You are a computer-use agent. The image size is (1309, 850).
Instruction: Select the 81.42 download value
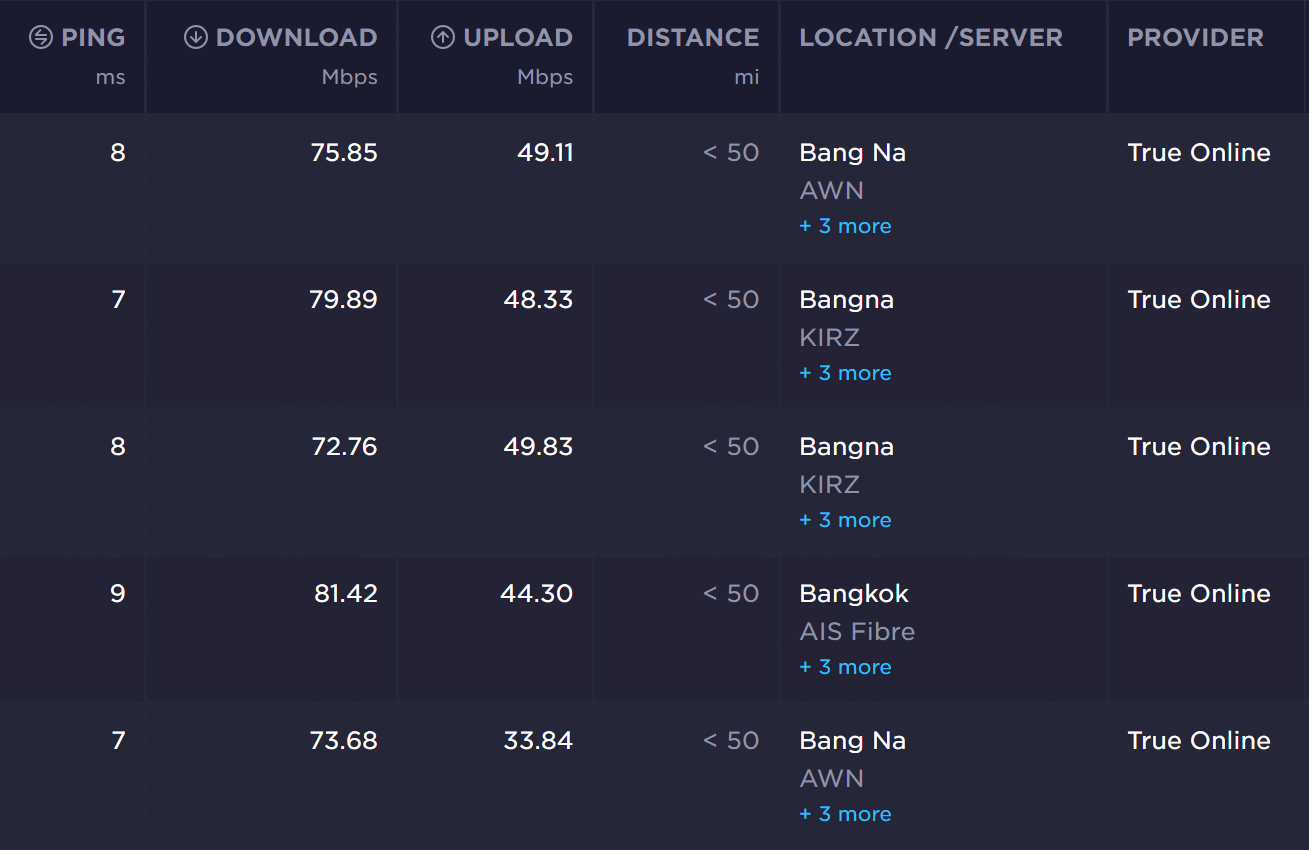[x=346, y=594]
